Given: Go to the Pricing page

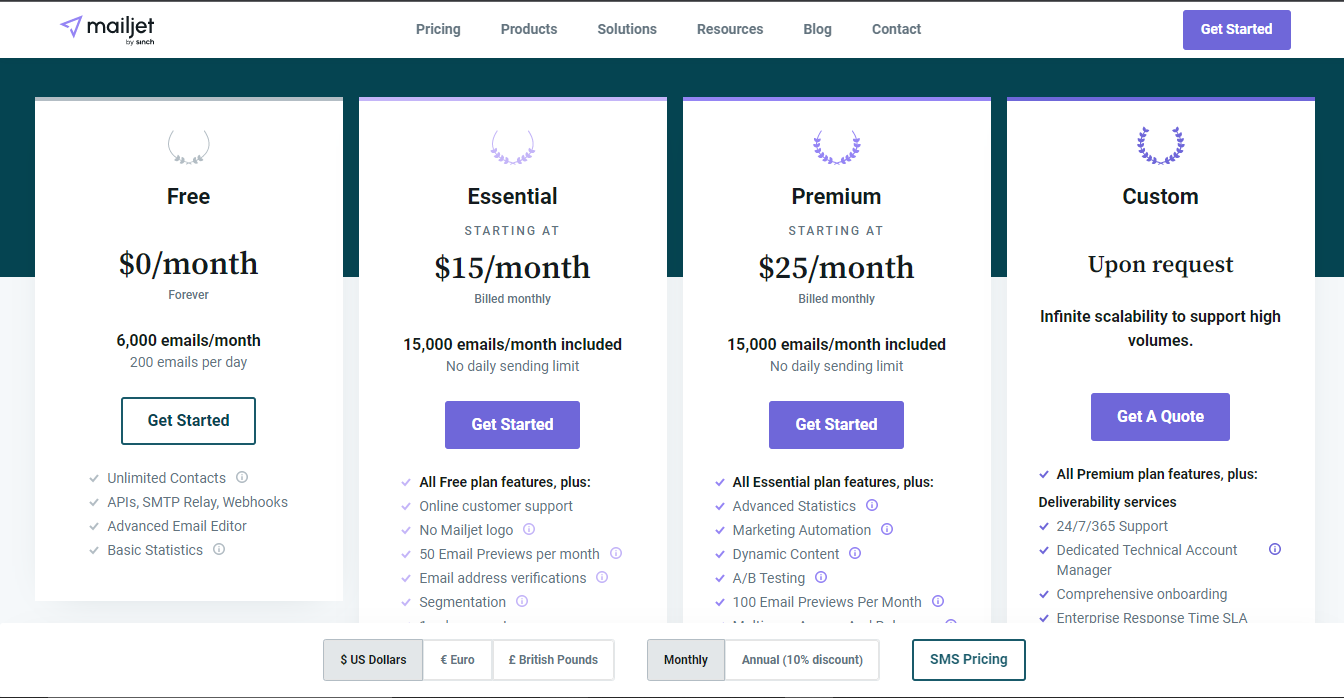Looking at the screenshot, I should 438,29.
